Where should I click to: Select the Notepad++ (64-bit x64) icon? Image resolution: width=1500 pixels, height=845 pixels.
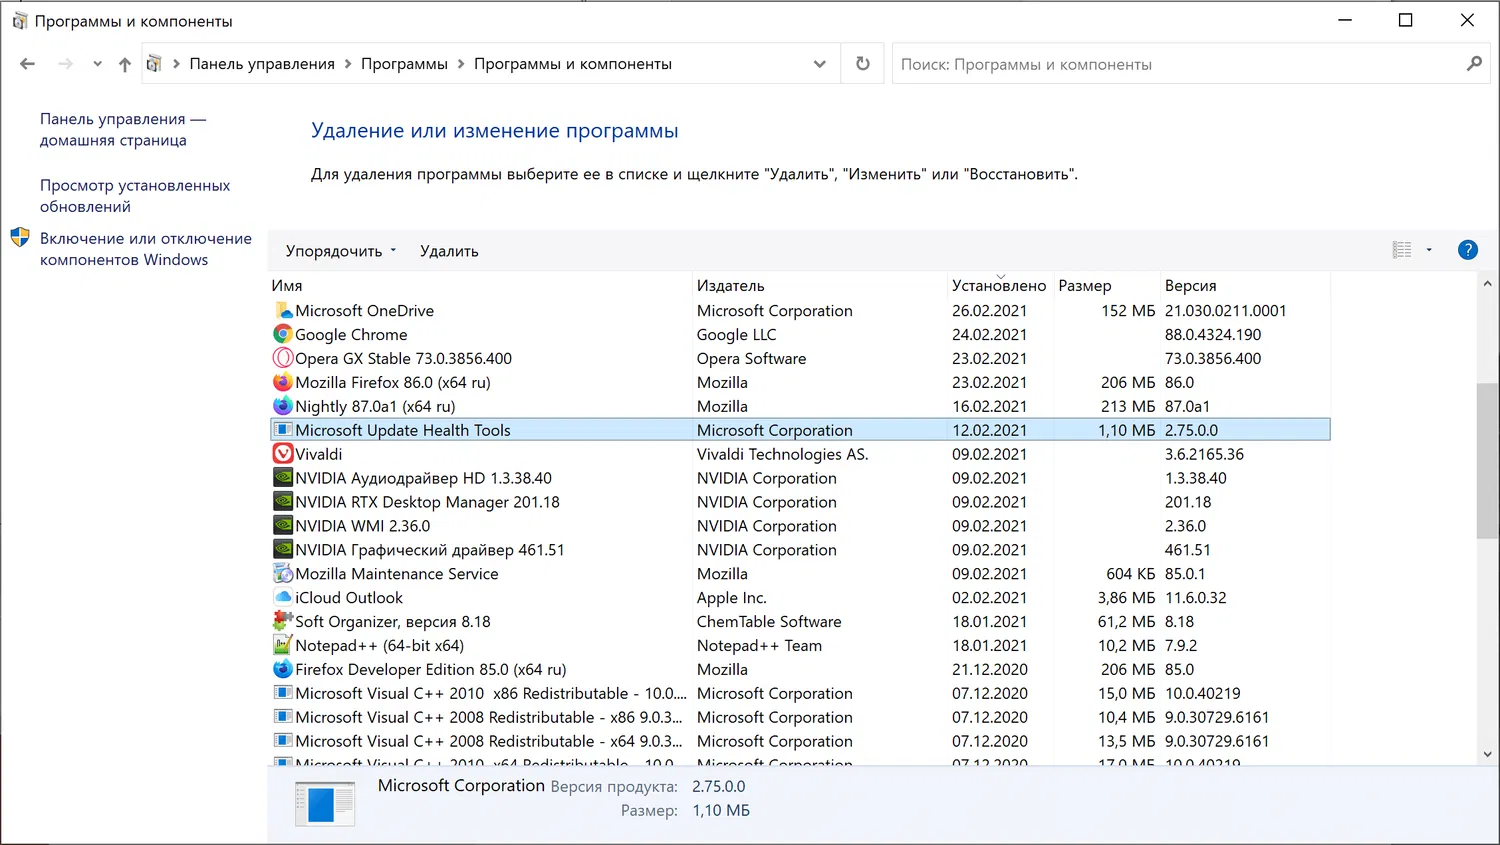coord(283,645)
